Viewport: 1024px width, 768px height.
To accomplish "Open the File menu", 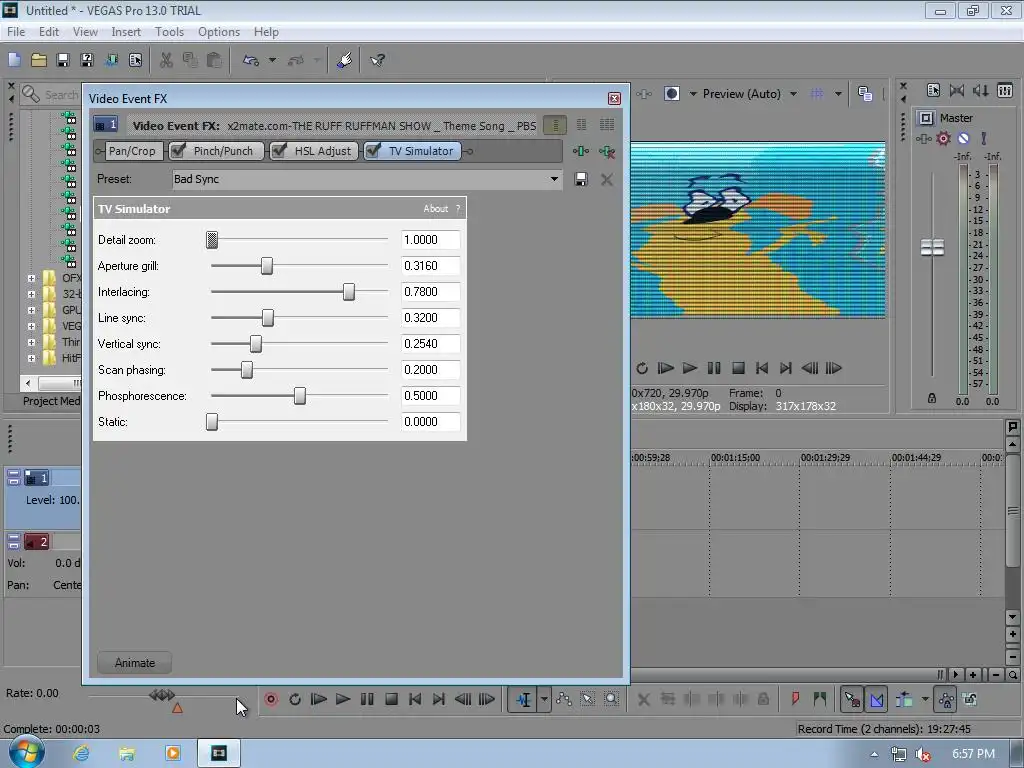I will tap(16, 31).
